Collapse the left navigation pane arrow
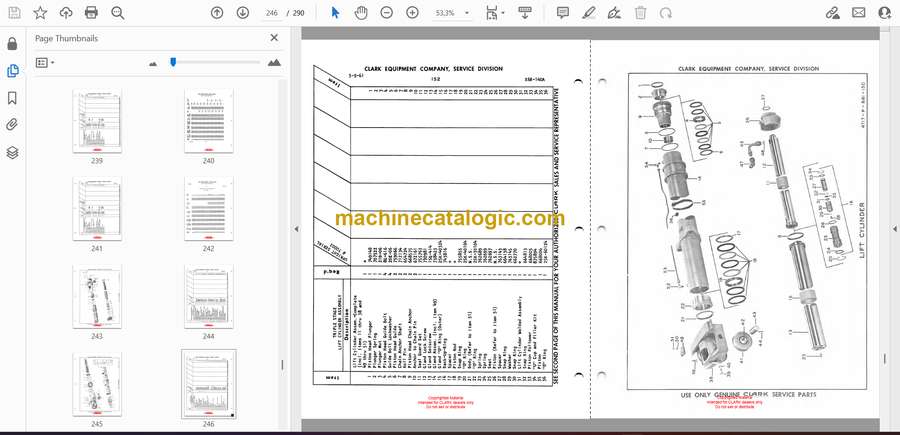The height and width of the screenshot is (435, 900). [x=296, y=229]
